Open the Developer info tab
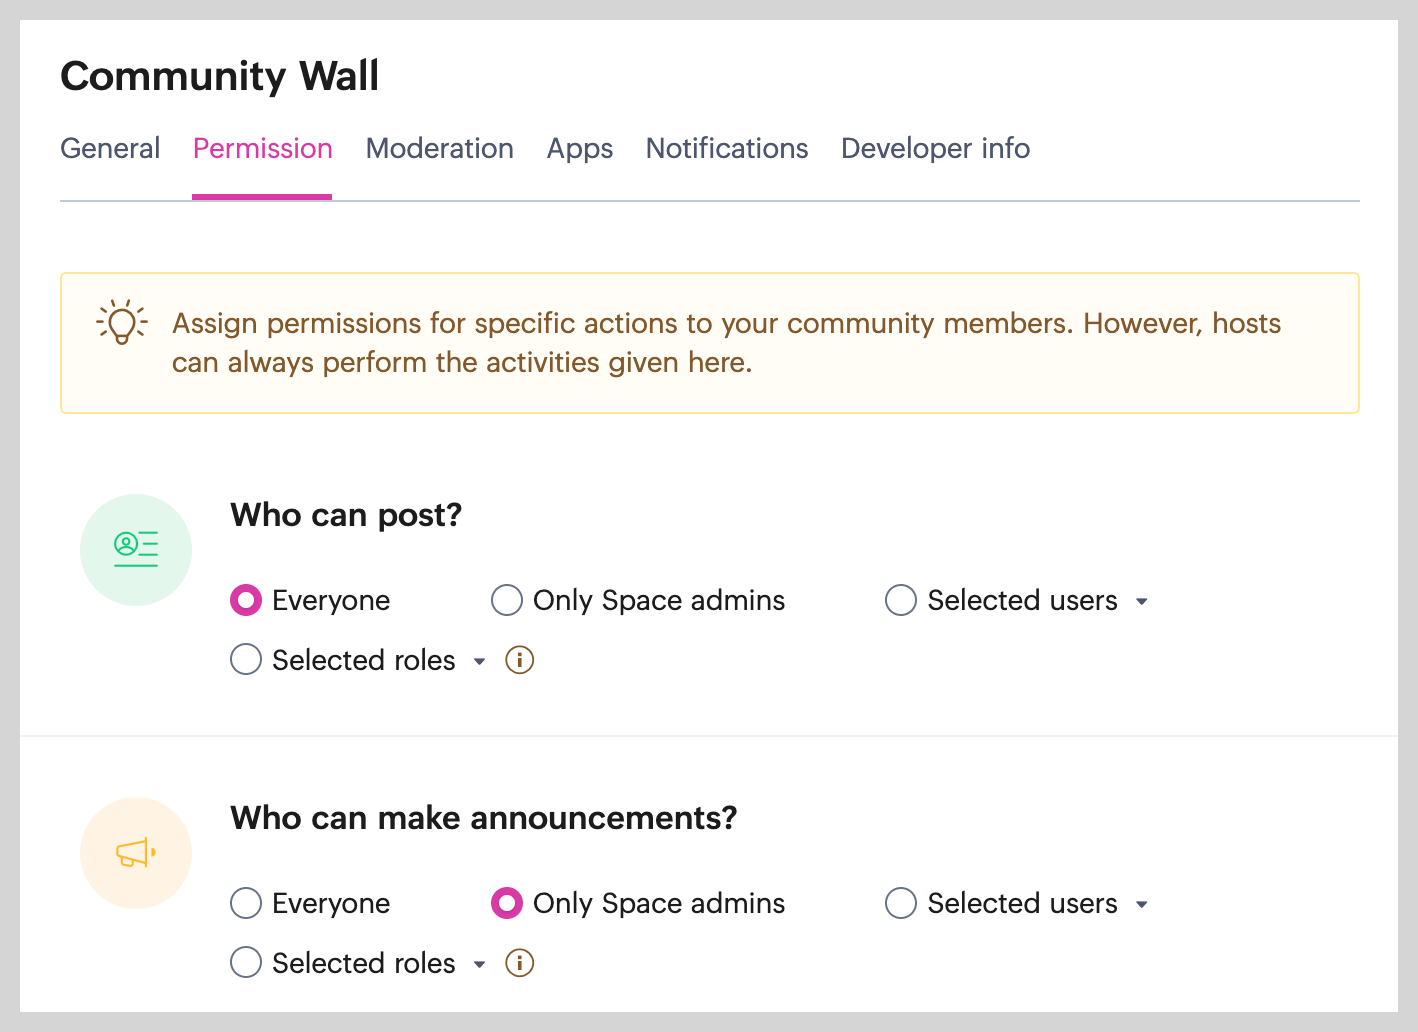 [x=935, y=148]
